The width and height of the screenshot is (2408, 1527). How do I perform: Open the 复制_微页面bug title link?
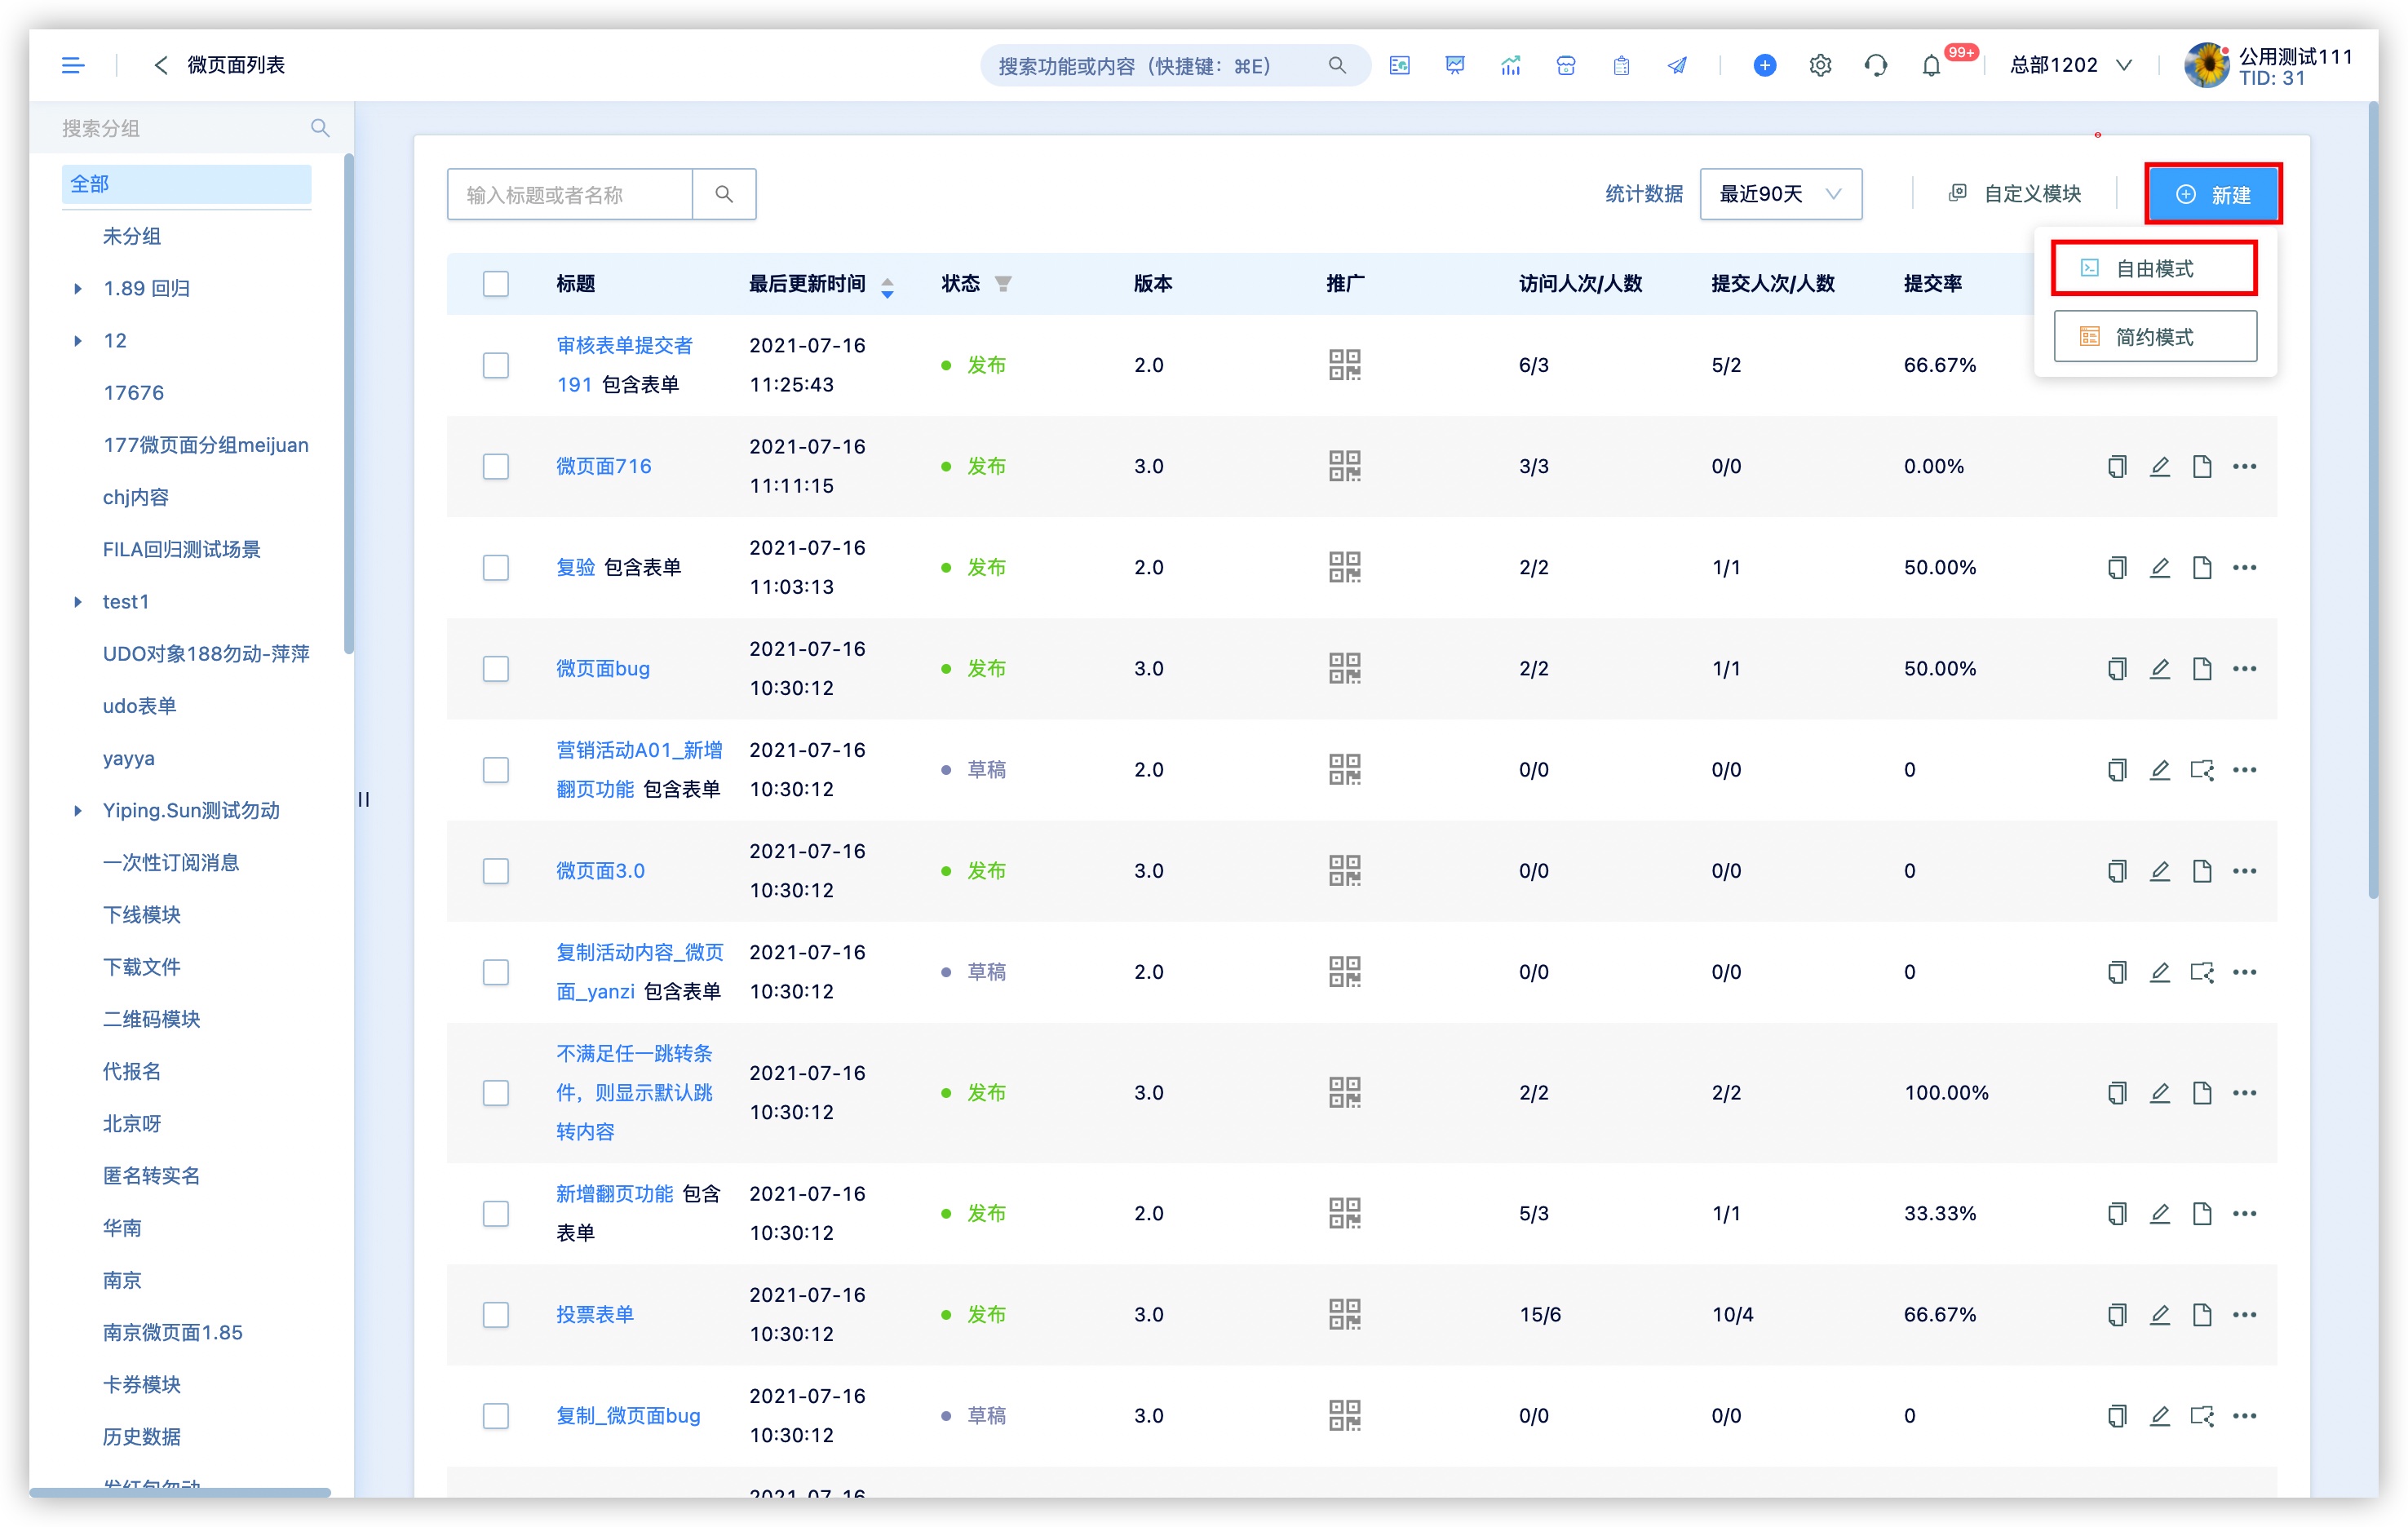627,1415
